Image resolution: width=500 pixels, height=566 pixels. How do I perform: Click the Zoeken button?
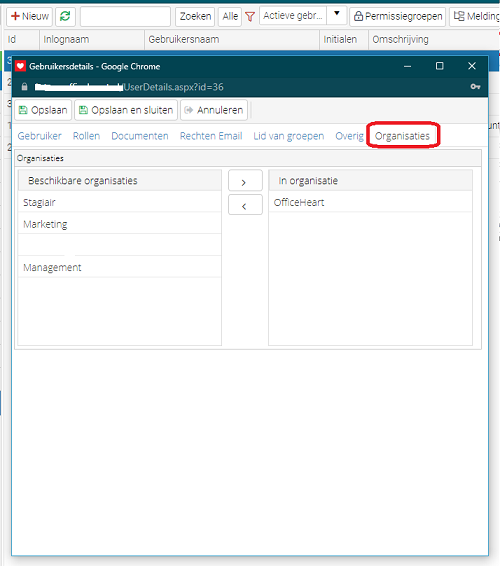point(195,16)
